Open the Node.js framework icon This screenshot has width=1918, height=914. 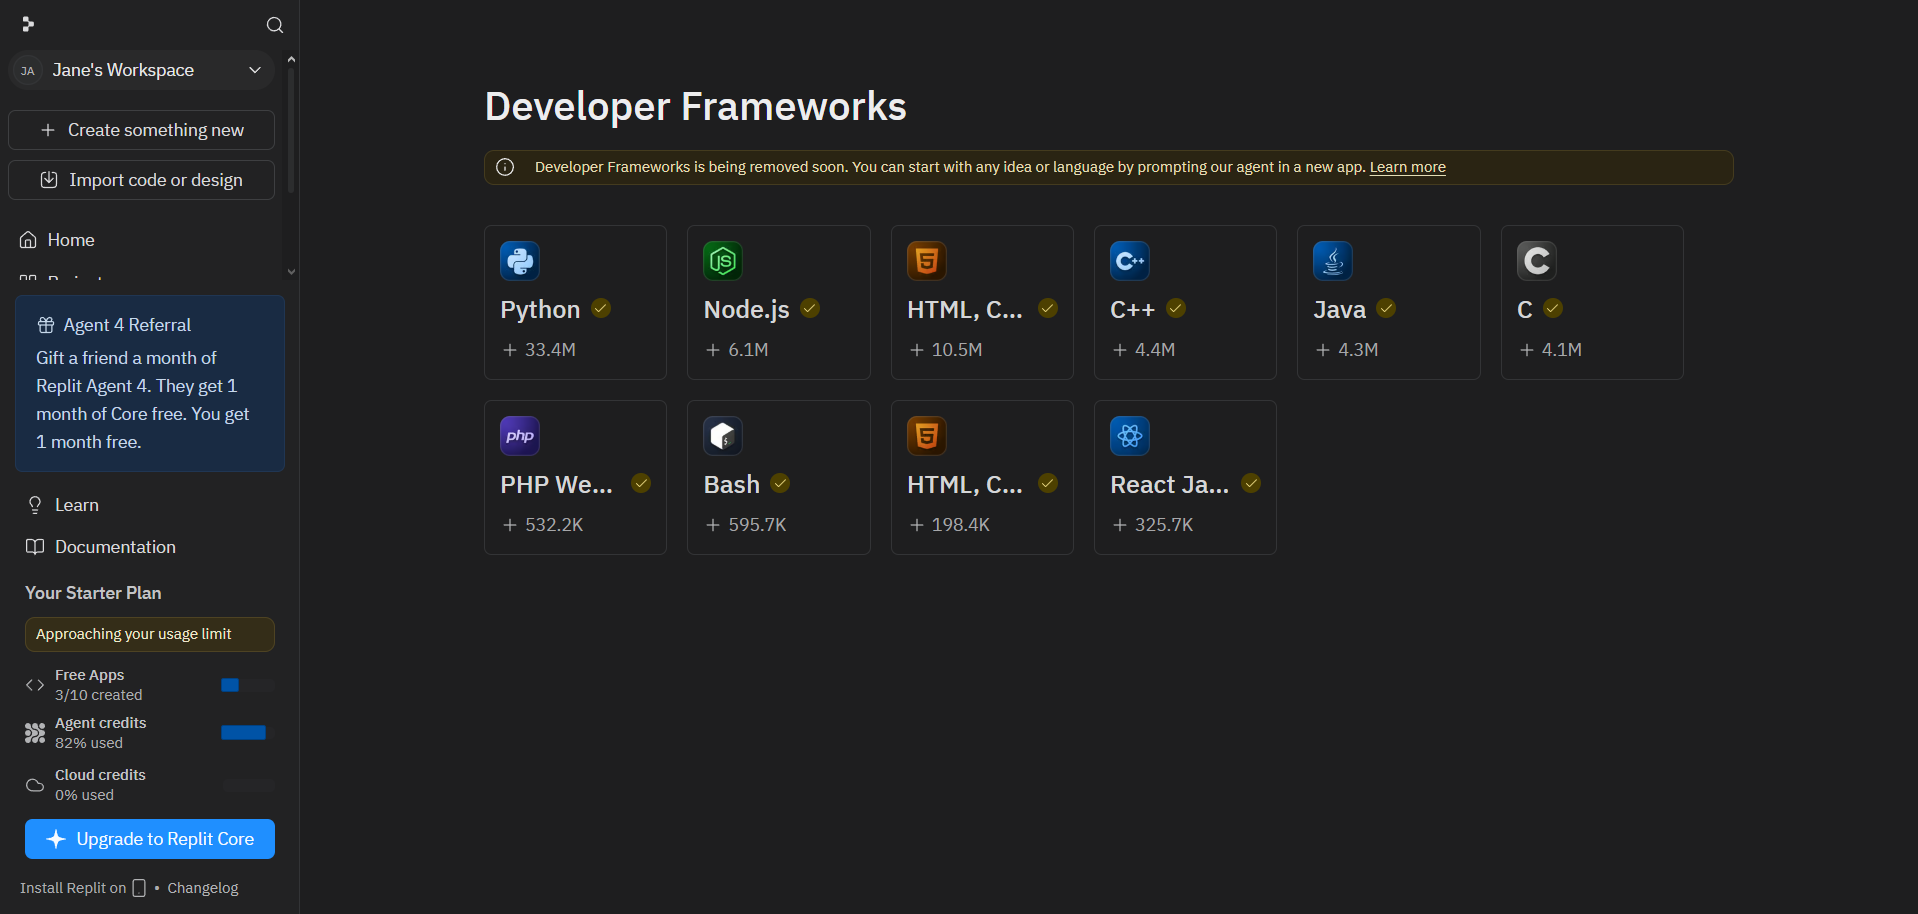[722, 261]
